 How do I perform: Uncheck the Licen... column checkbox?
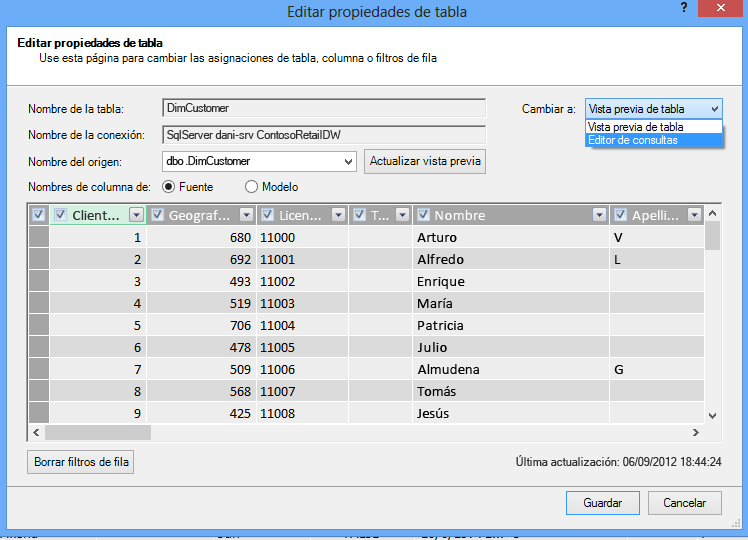click(268, 215)
